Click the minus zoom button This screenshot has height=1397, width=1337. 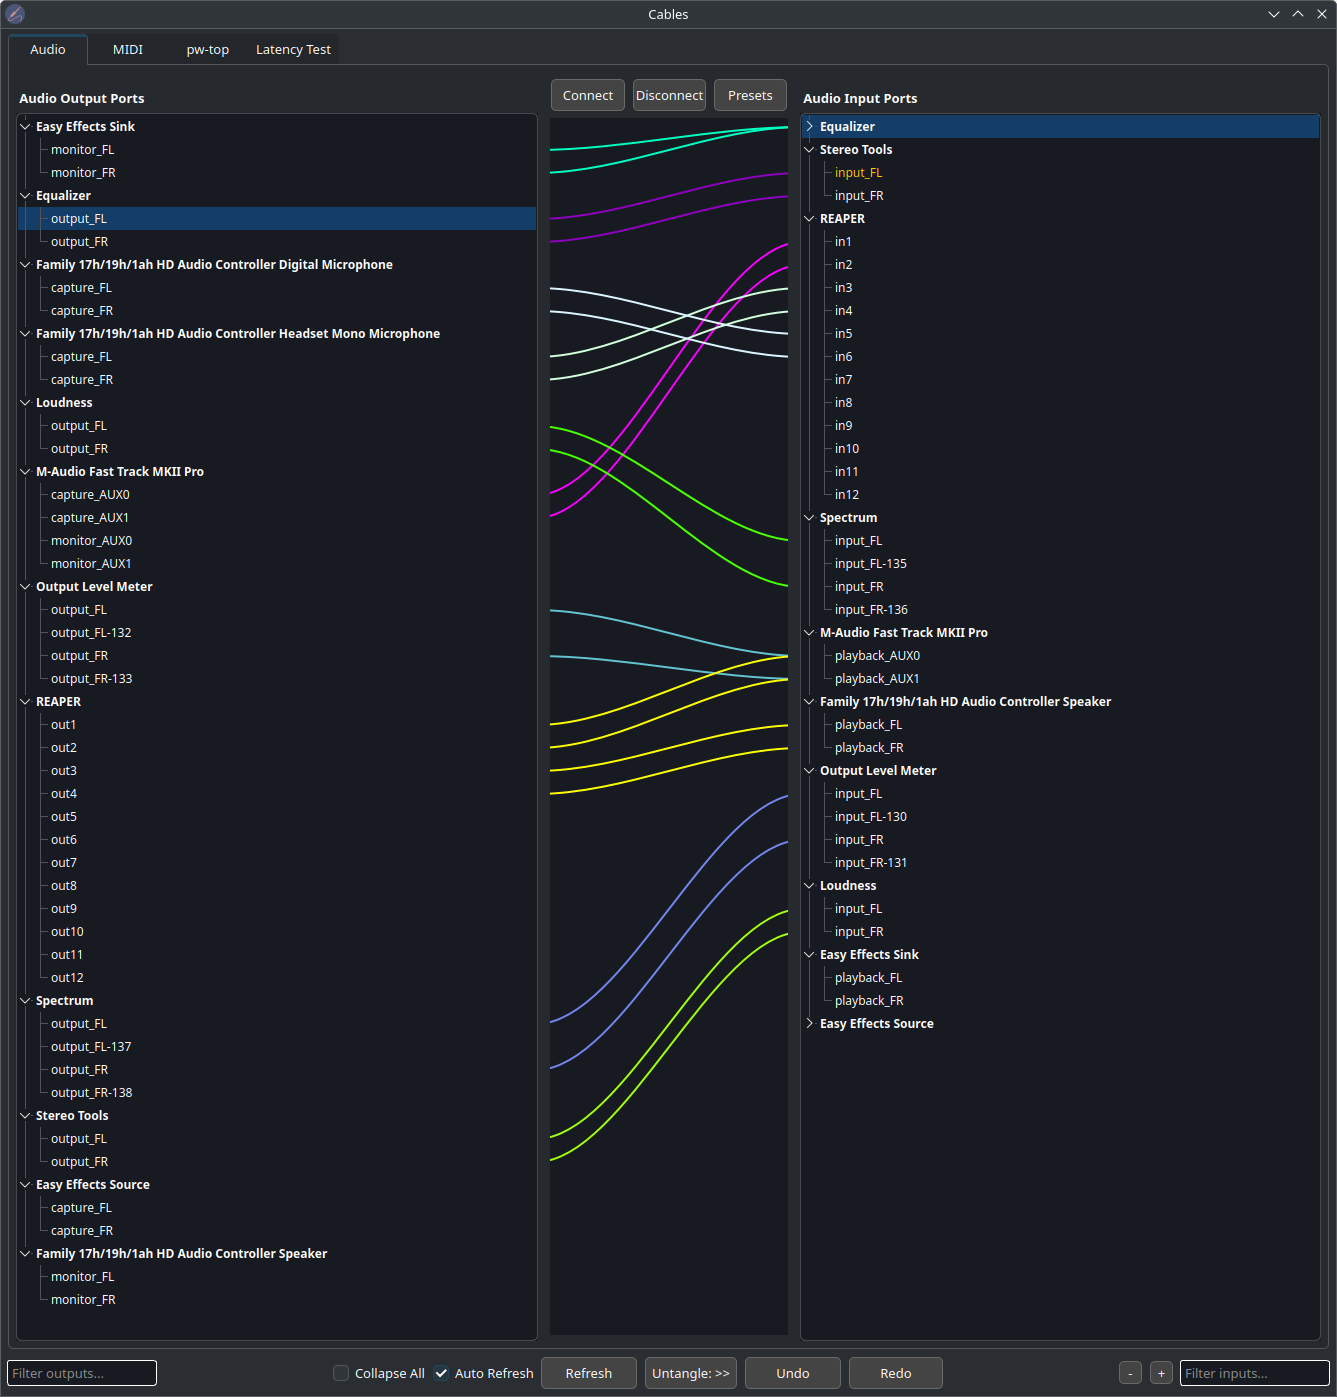(1130, 1373)
